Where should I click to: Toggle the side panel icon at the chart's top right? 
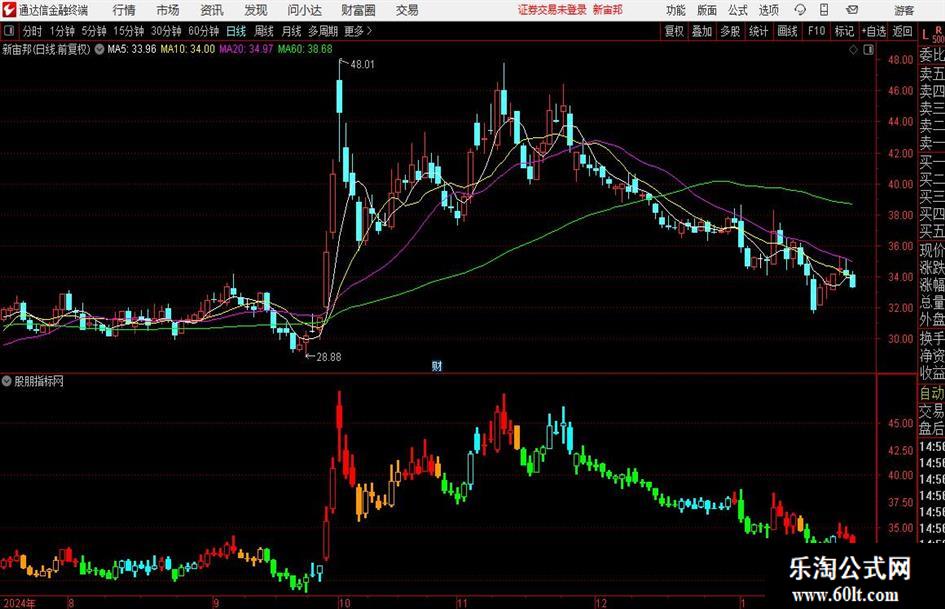pos(868,50)
